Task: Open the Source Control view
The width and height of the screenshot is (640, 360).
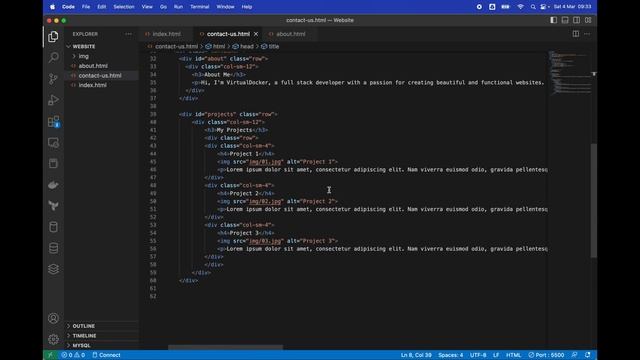Action: 53,79
